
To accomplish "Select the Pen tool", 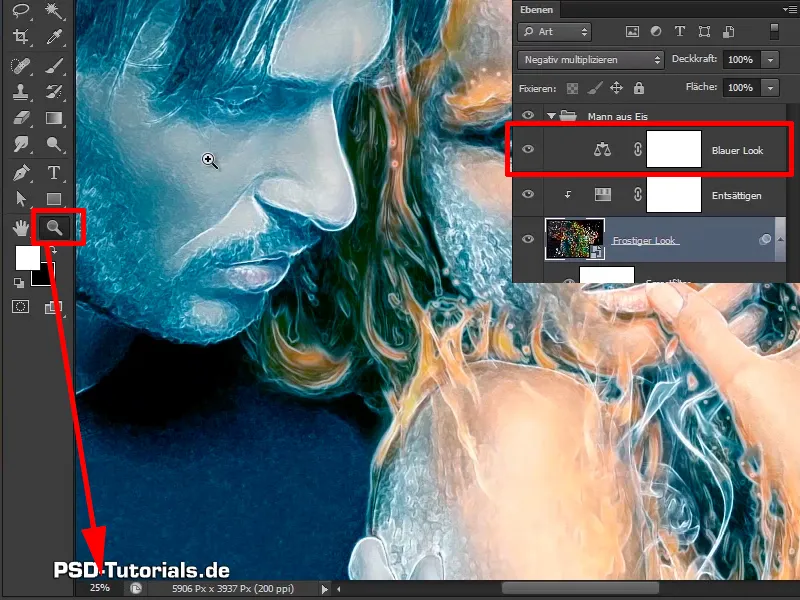I will (x=21, y=172).
